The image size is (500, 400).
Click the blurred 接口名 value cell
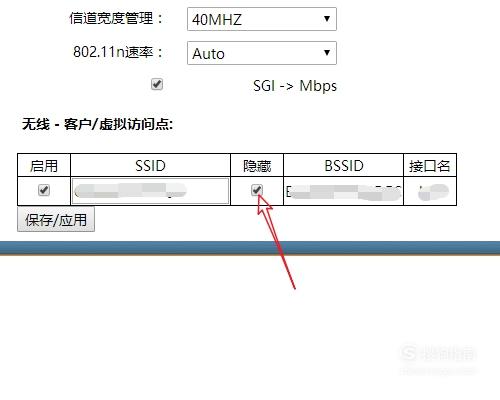430,191
